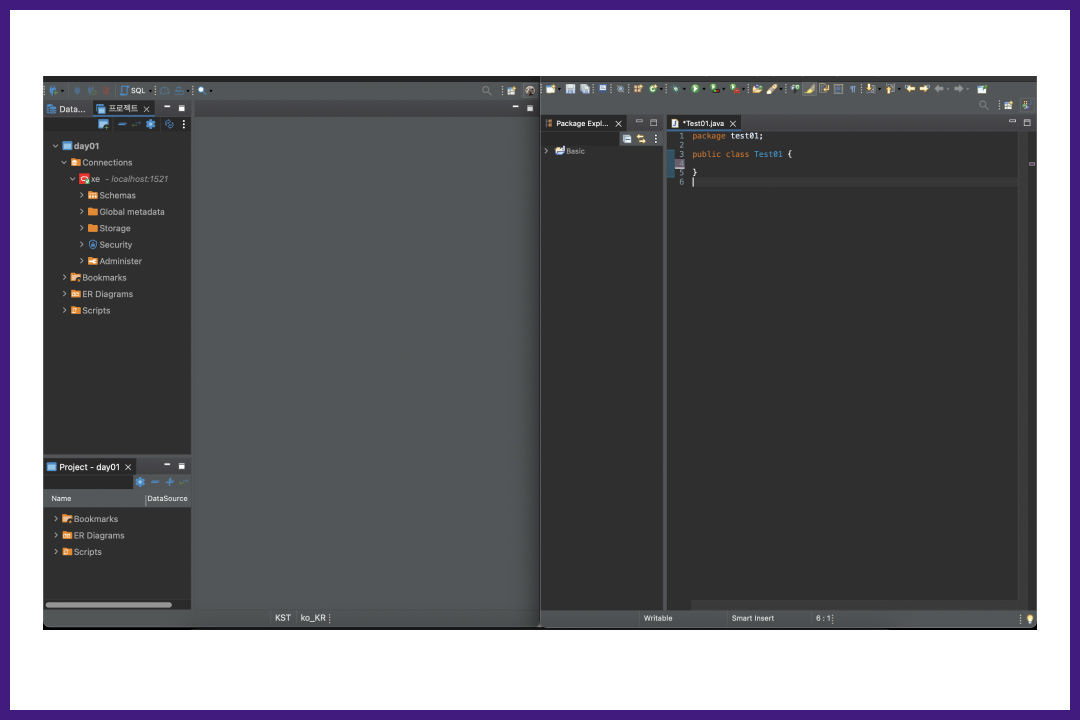Click the settings gear in 프로젝트 panel toolbar
Screen dimensions: 1080x720
click(x=151, y=124)
